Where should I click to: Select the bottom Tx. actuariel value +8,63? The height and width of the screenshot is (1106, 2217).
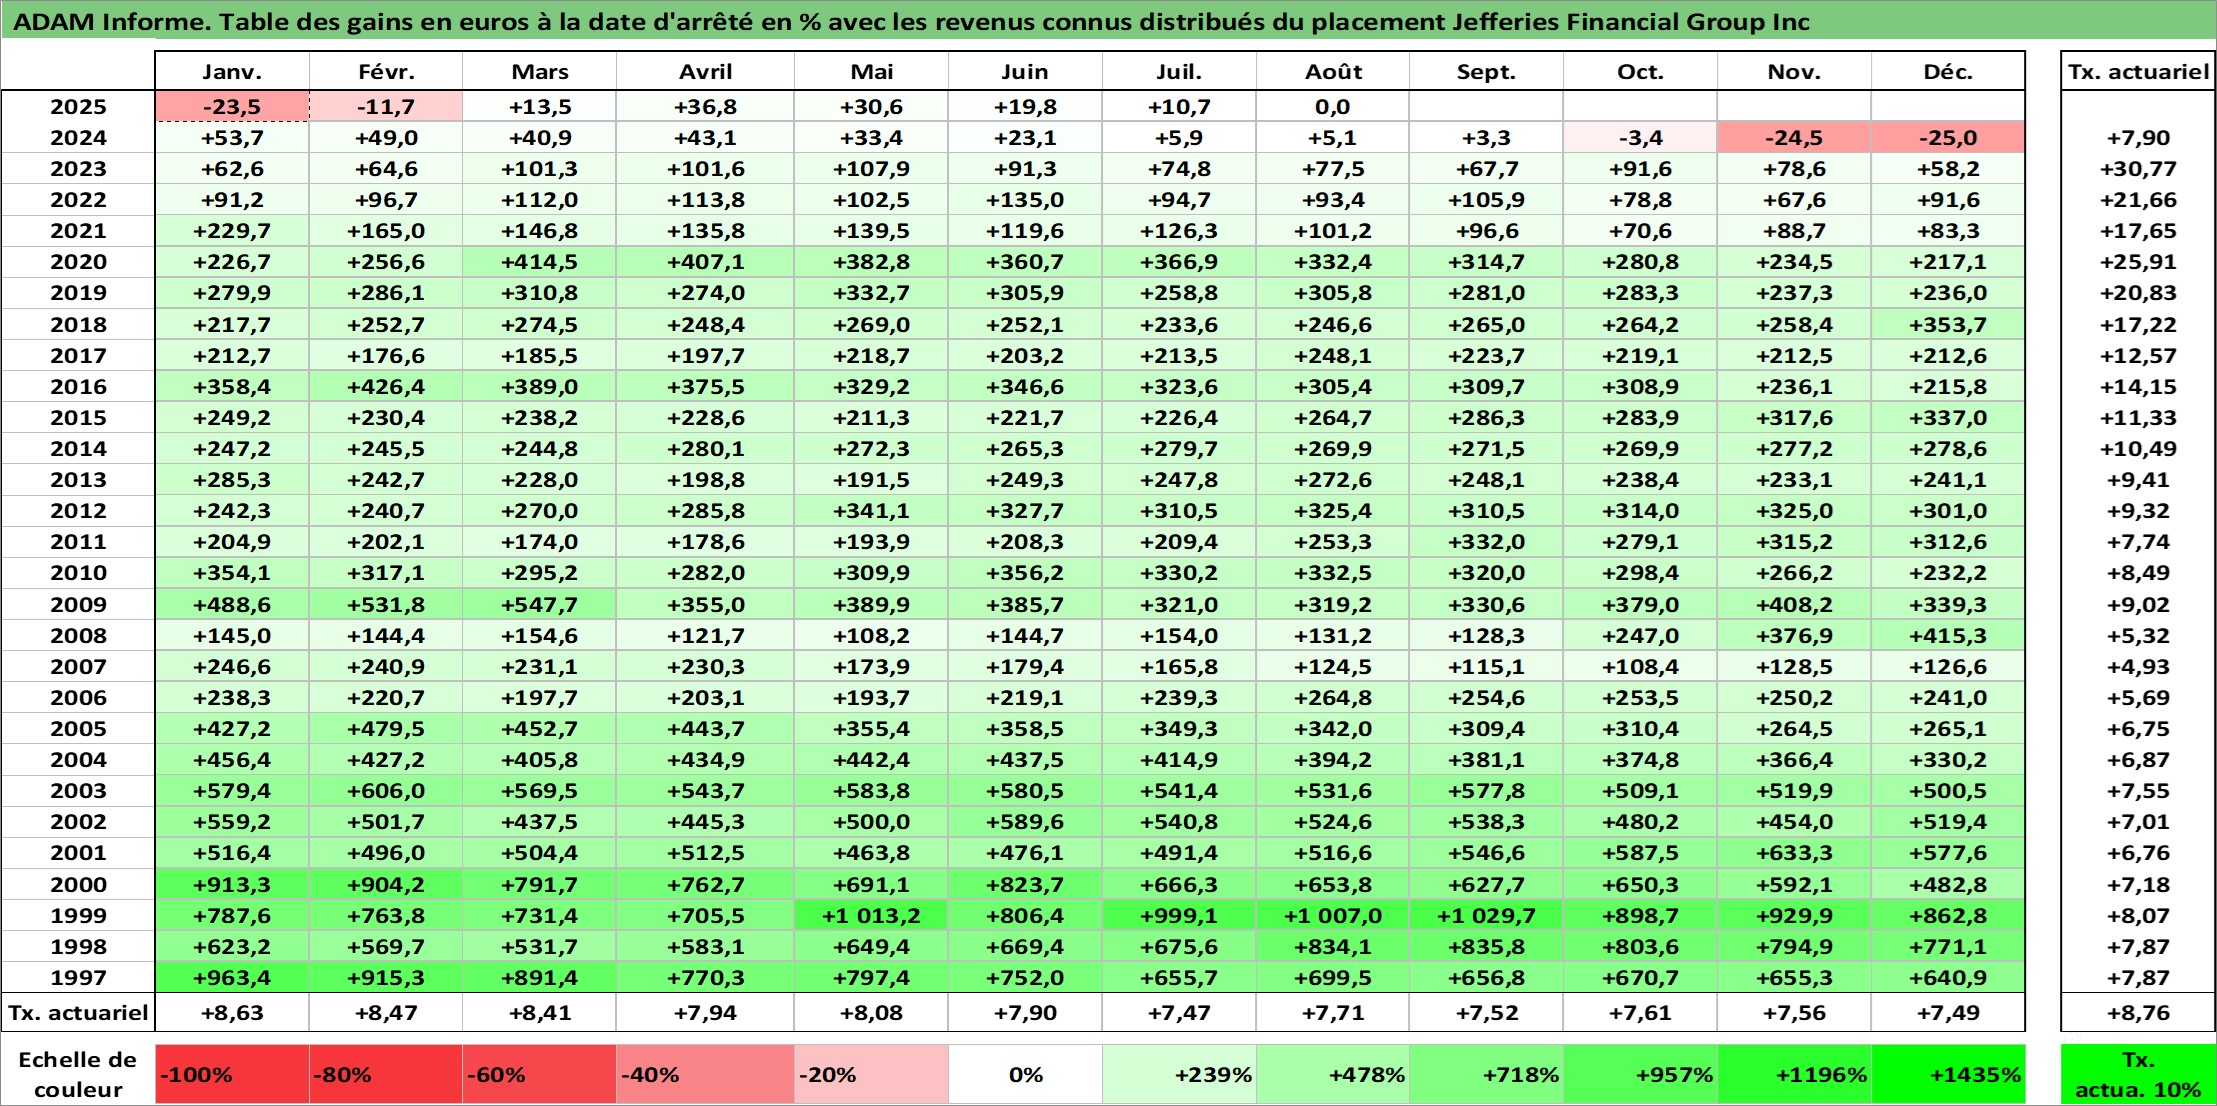[232, 1012]
